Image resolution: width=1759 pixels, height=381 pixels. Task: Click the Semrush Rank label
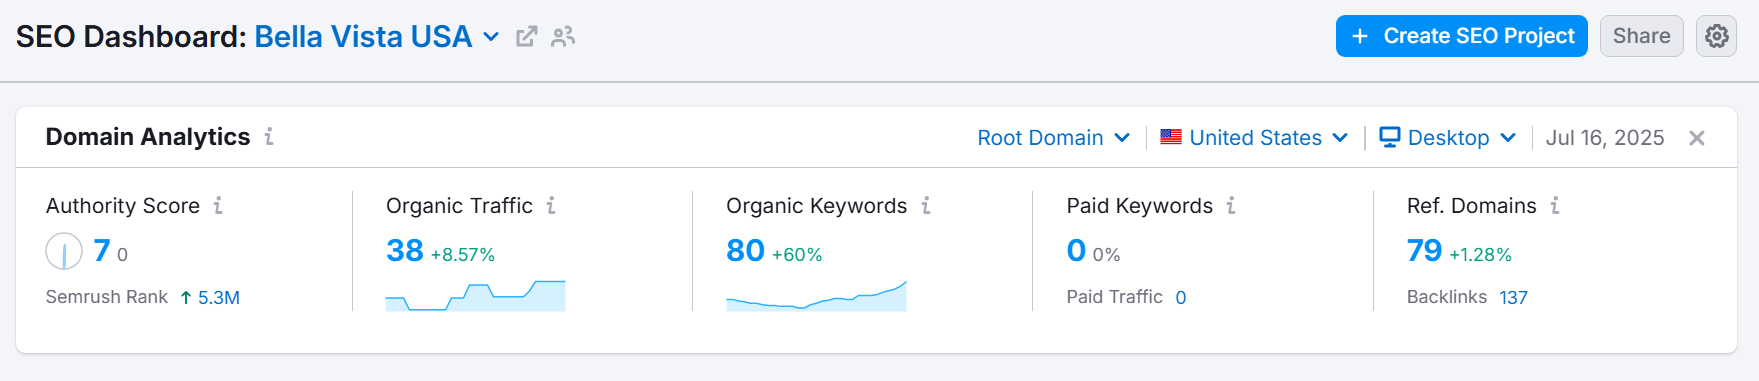[x=107, y=297]
